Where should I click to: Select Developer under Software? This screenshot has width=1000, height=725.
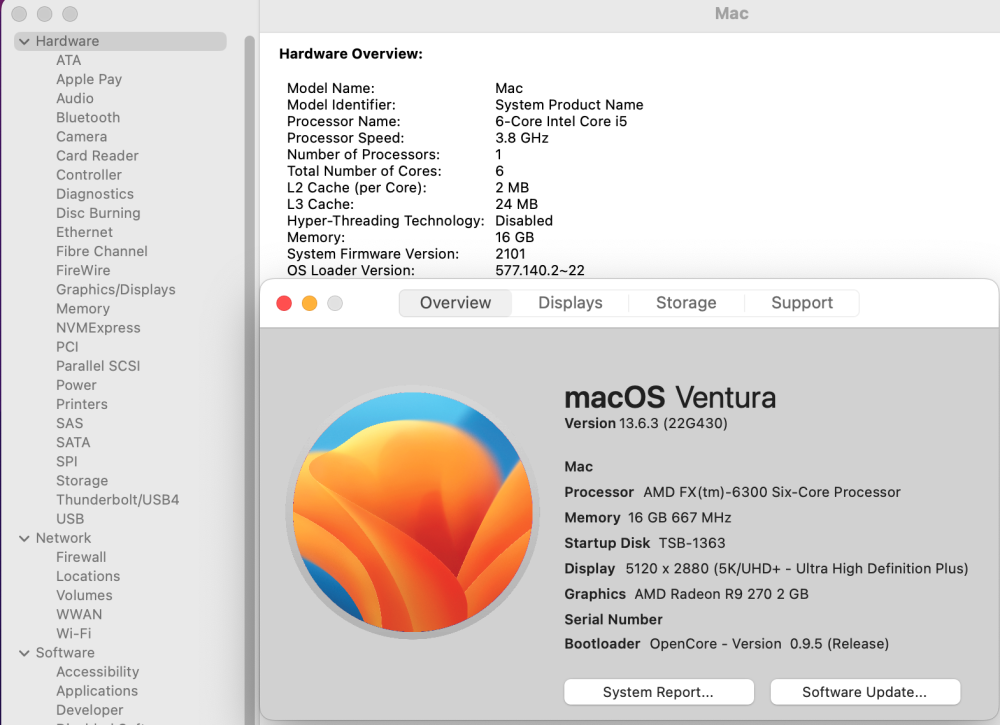pyautogui.click(x=89, y=711)
